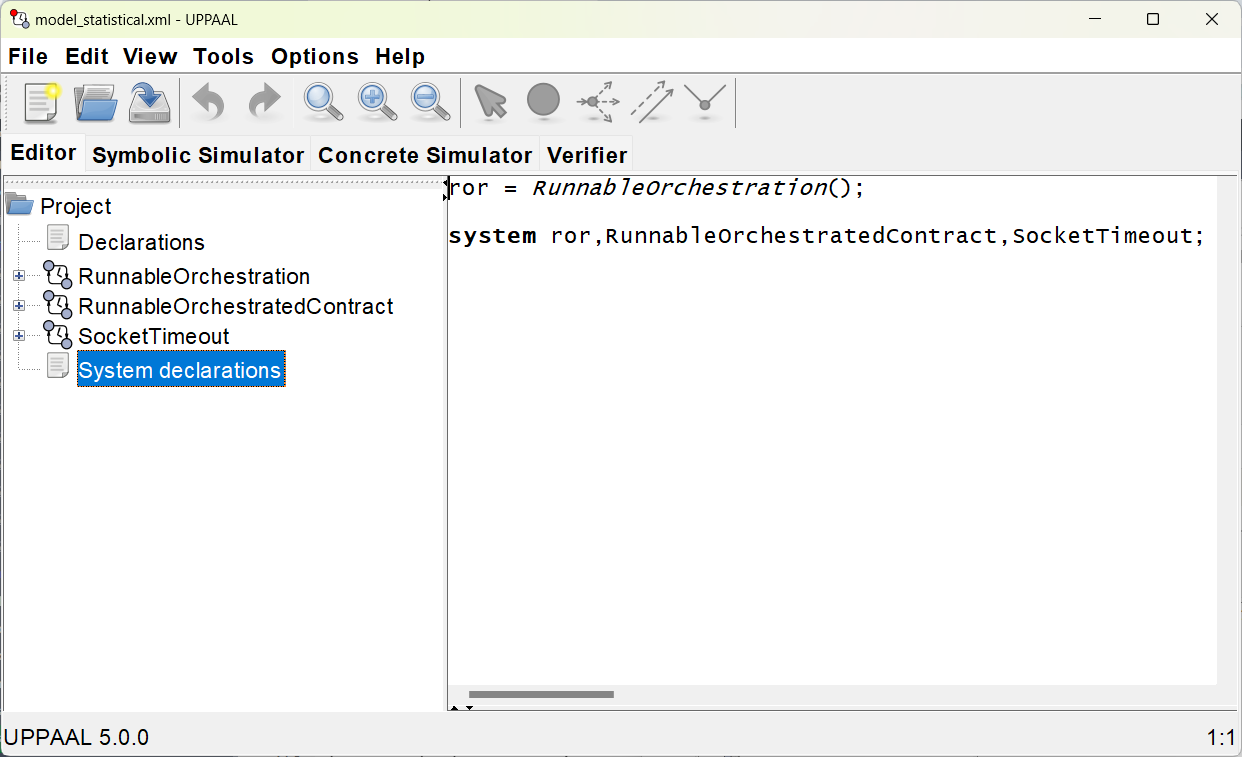Click the Zoom out magnifier icon
This screenshot has width=1242, height=757.
tap(431, 102)
